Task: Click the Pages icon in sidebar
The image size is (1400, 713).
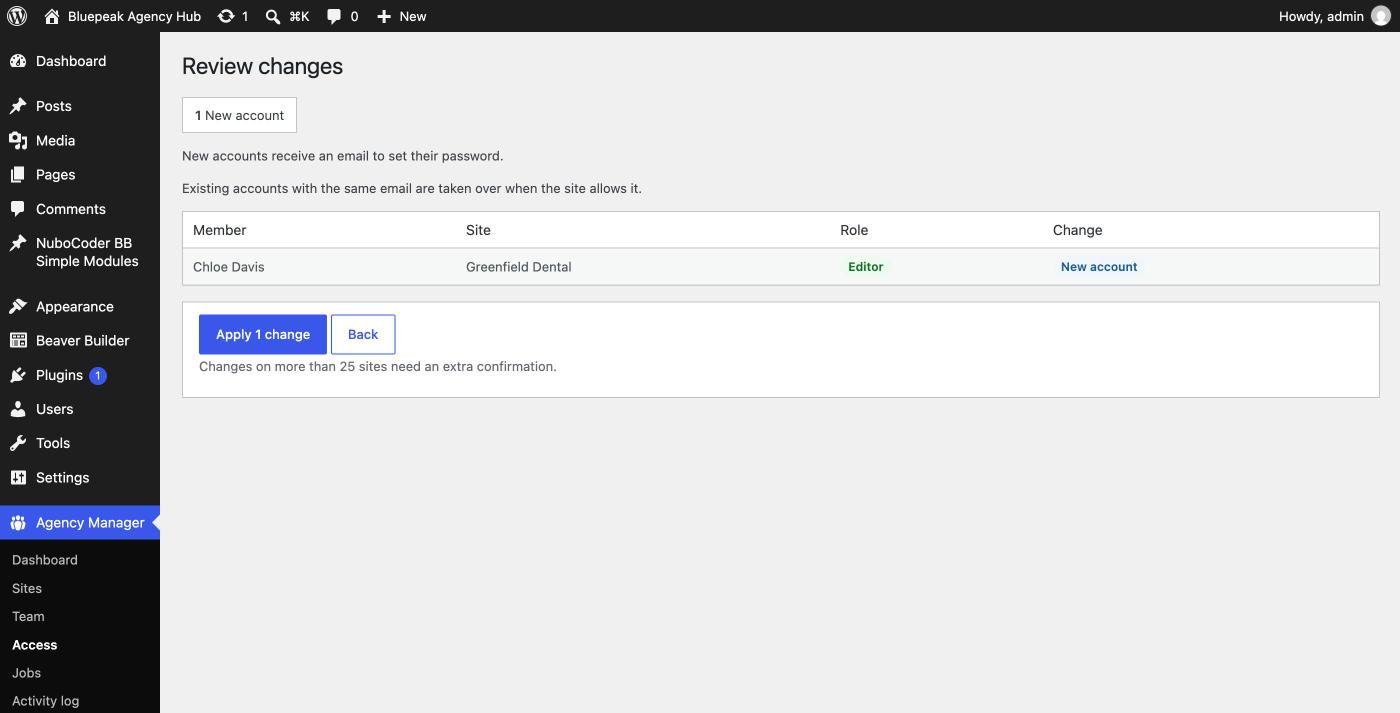Action: pyautogui.click(x=18, y=175)
